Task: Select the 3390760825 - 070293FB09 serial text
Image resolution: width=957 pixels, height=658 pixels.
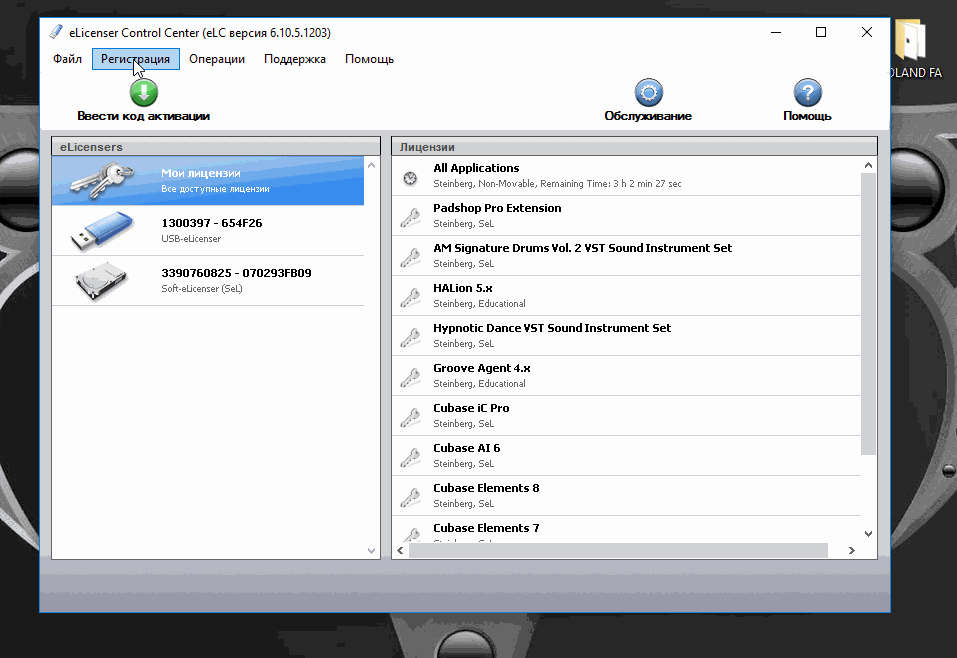Action: pyautogui.click(x=236, y=273)
